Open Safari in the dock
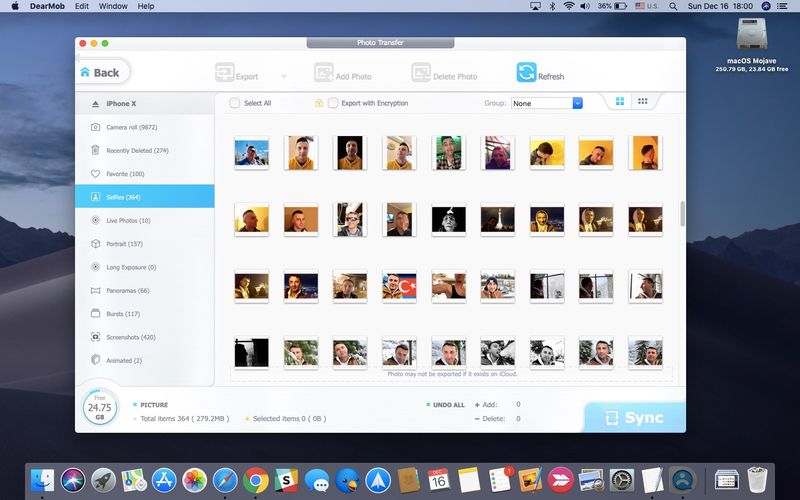Image resolution: width=800 pixels, height=500 pixels. pos(225,480)
